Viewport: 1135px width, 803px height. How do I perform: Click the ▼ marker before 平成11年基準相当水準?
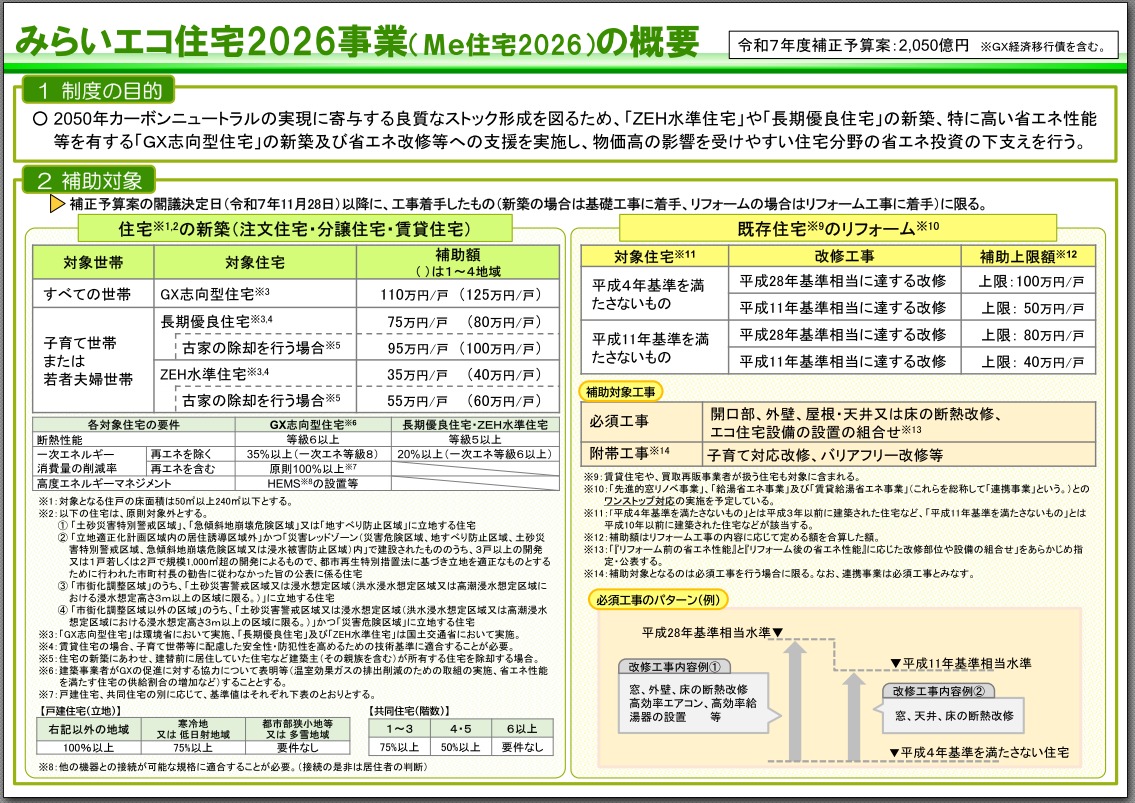click(x=897, y=662)
